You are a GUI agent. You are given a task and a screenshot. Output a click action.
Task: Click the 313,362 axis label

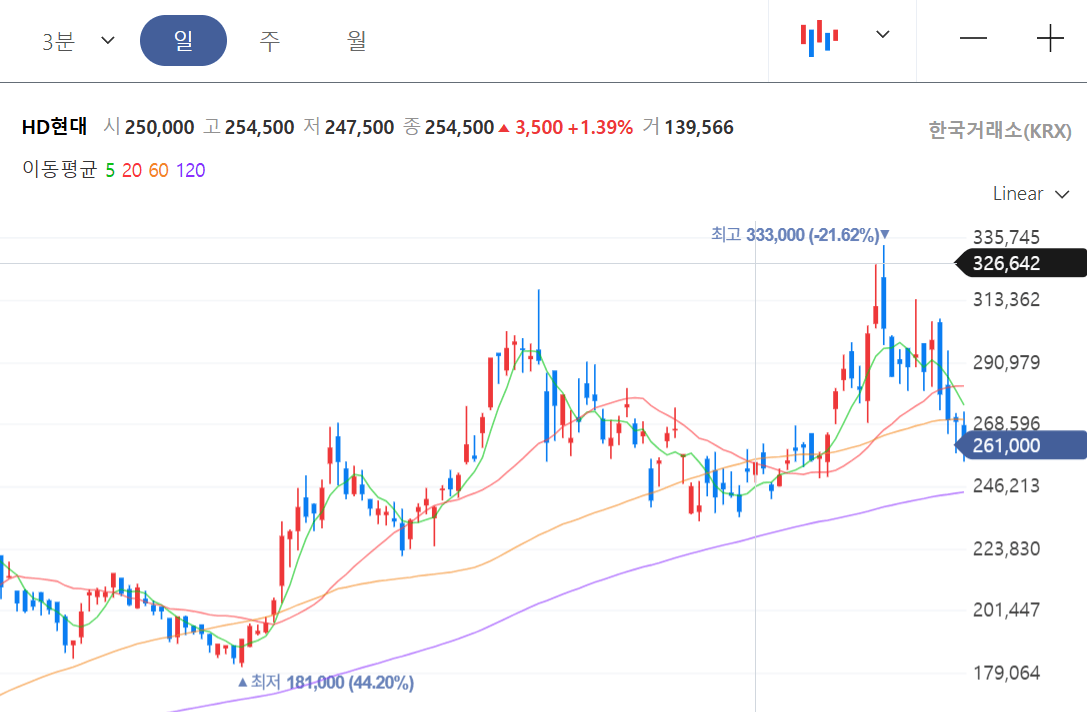(1006, 299)
